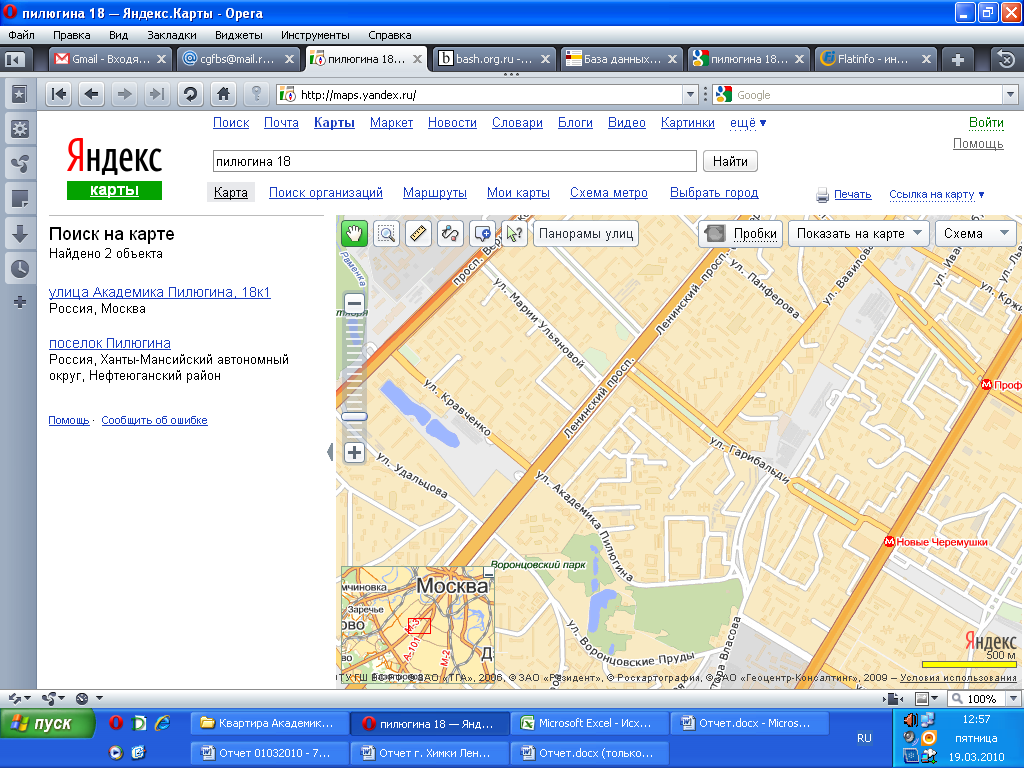Open улица Академика Пилюгина, 18к1 result

(x=159, y=293)
